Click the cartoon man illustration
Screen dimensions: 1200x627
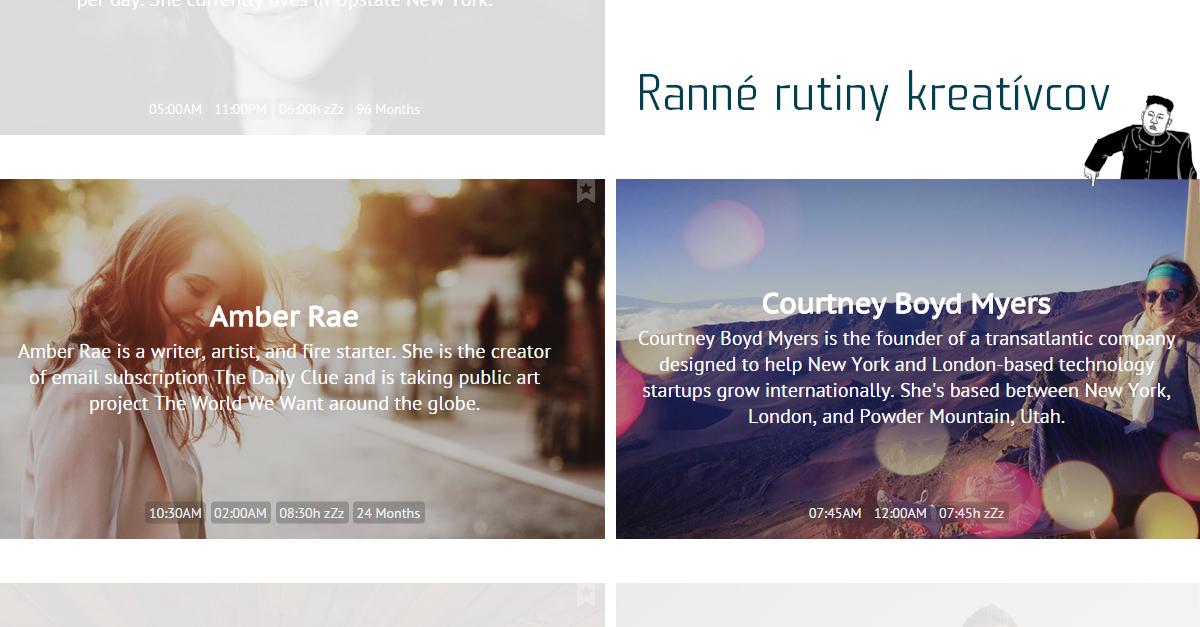[x=1140, y=138]
